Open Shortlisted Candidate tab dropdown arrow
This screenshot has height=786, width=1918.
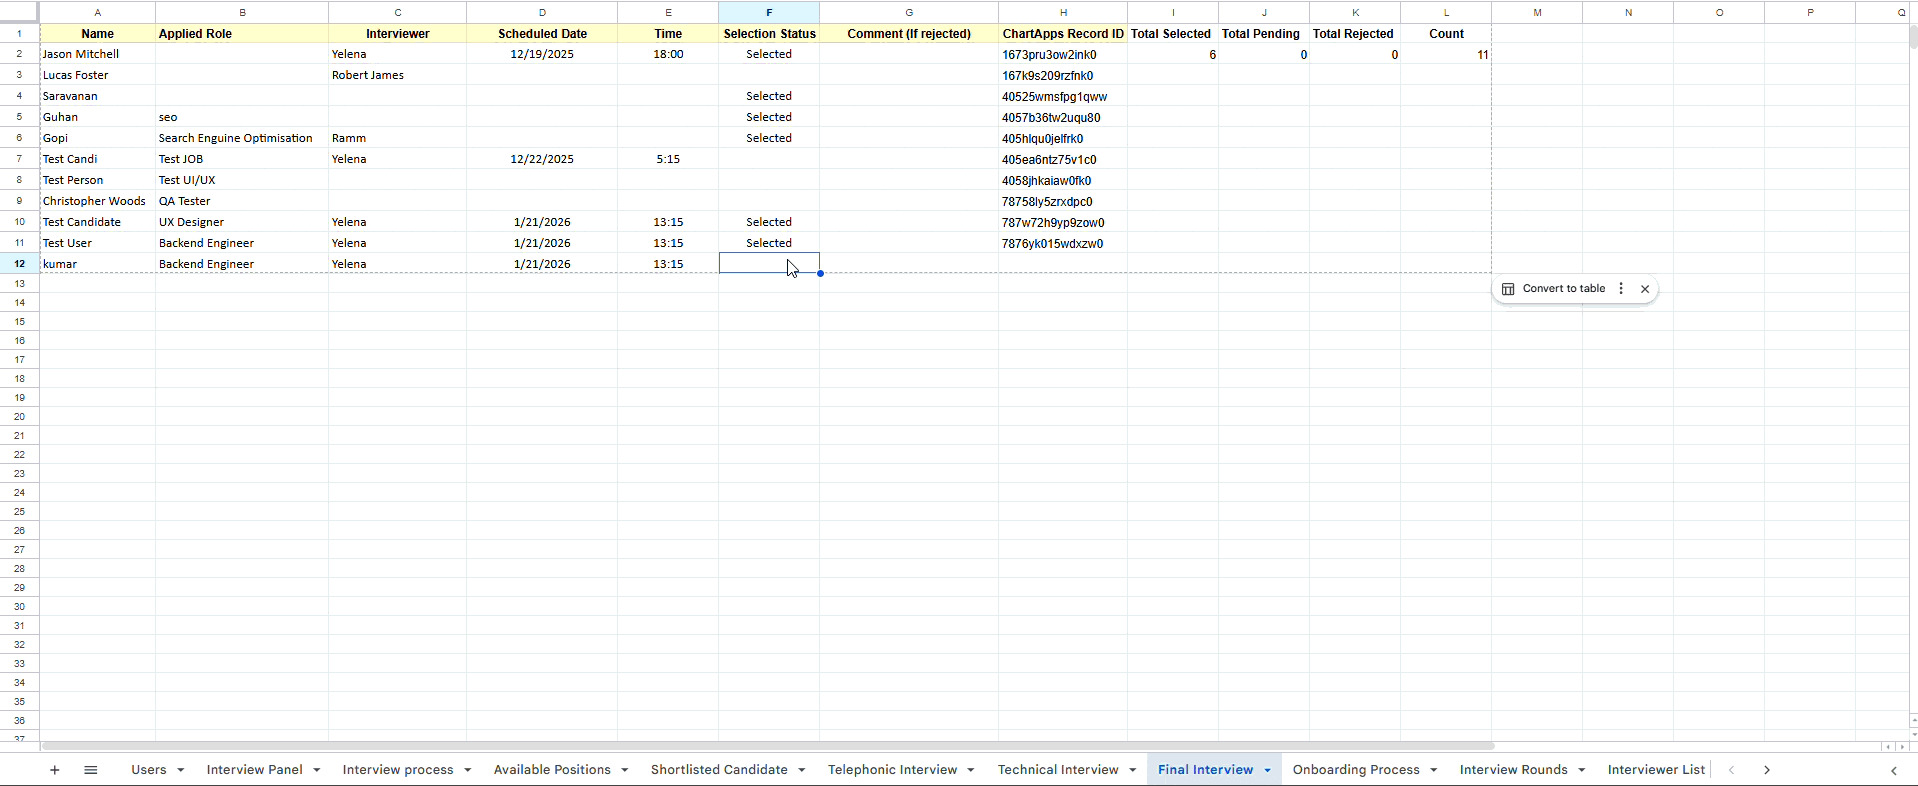[x=802, y=770]
